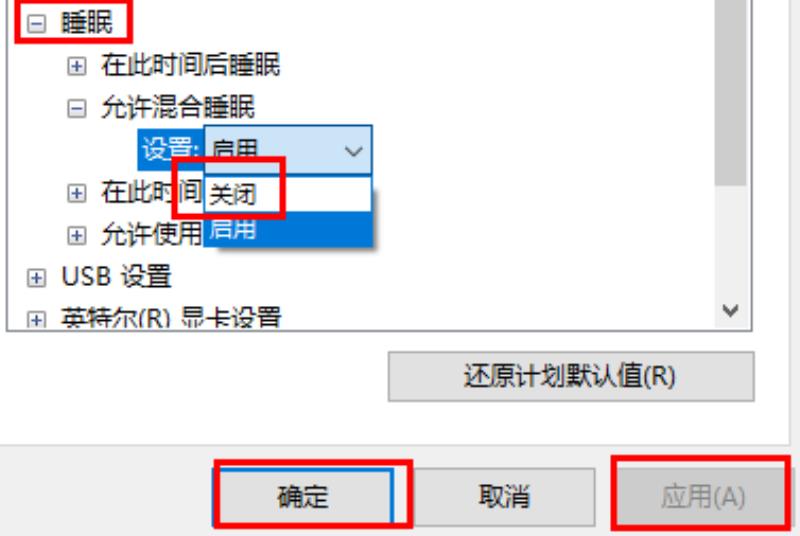800x536 pixels.
Task: Expand 英特尔(R) 显卡设置 node
Action: 36,319
